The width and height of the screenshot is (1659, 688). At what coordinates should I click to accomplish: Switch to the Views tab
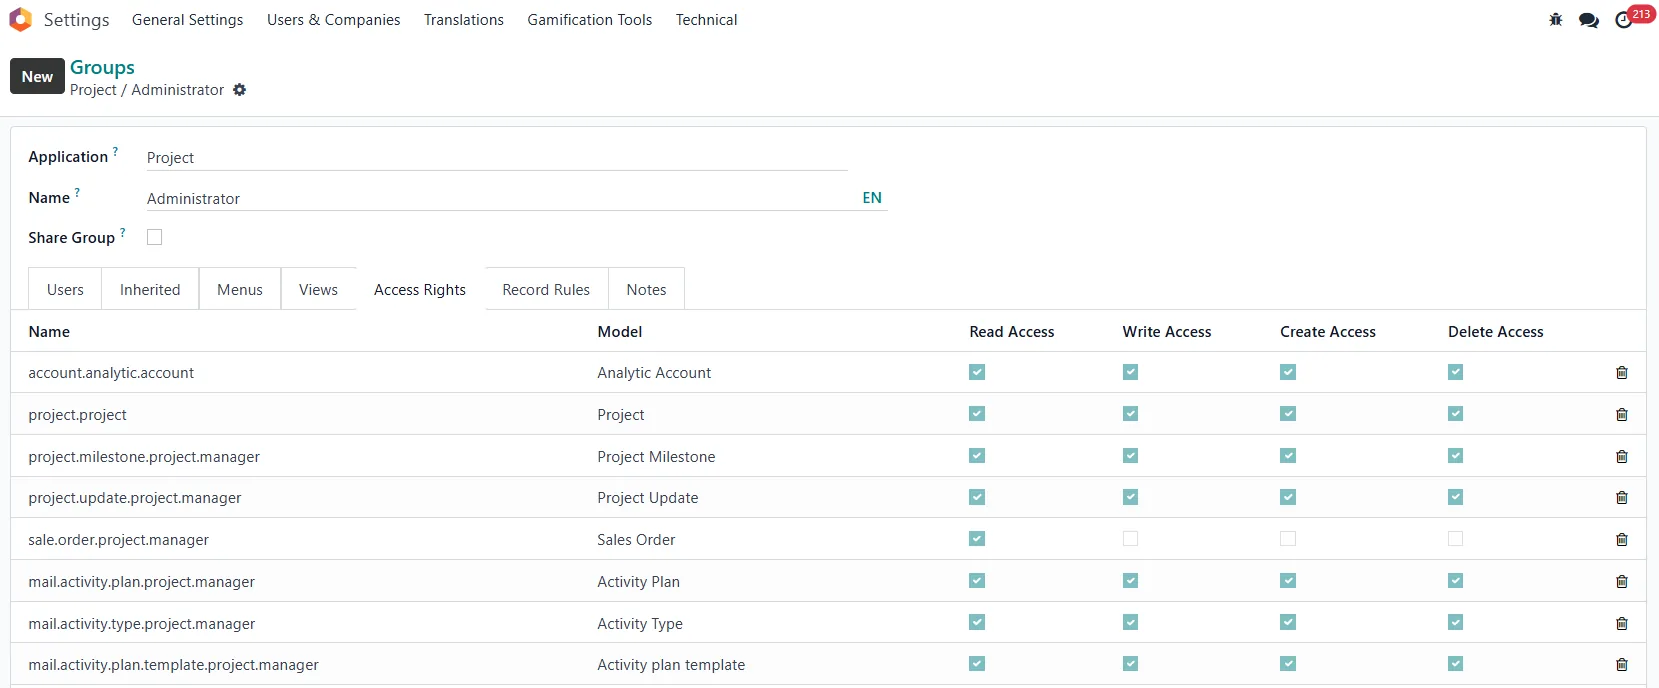[318, 290]
